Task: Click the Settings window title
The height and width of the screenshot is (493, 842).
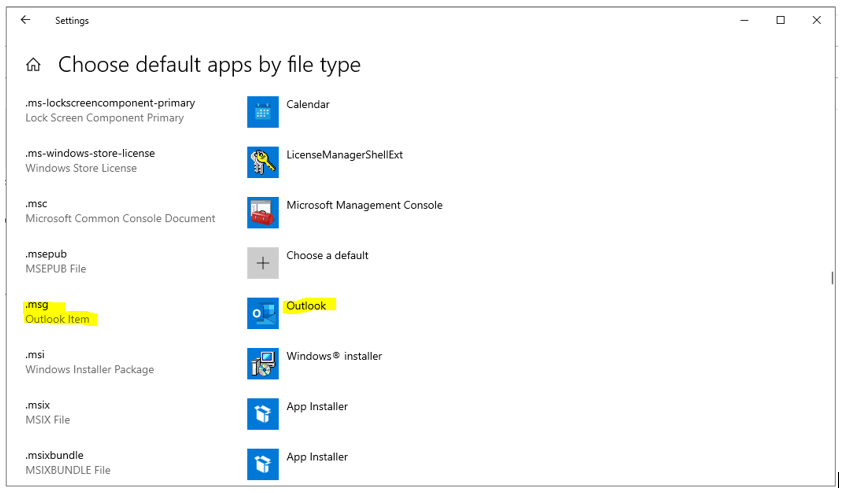Action: pyautogui.click(x=72, y=20)
